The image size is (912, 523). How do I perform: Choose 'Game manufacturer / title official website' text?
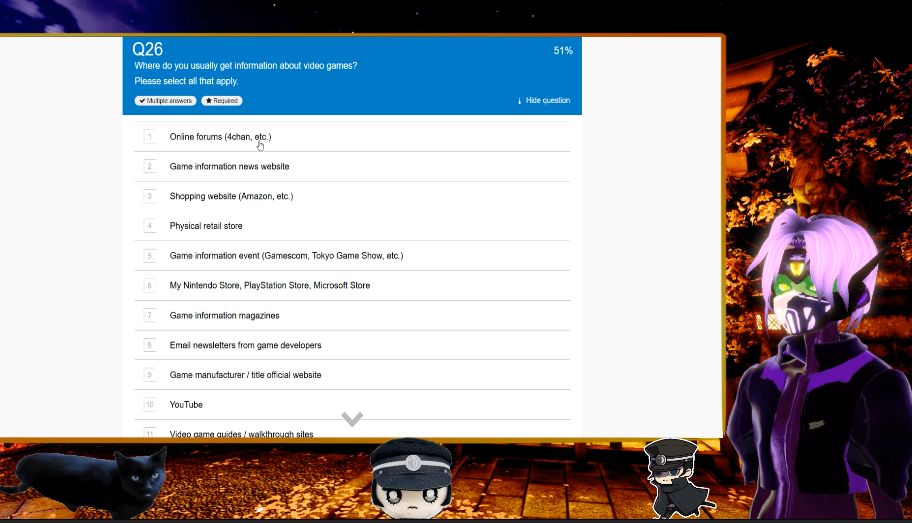245,375
